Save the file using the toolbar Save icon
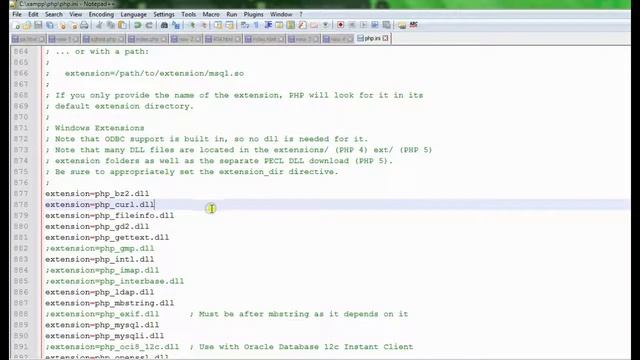 (38, 25)
